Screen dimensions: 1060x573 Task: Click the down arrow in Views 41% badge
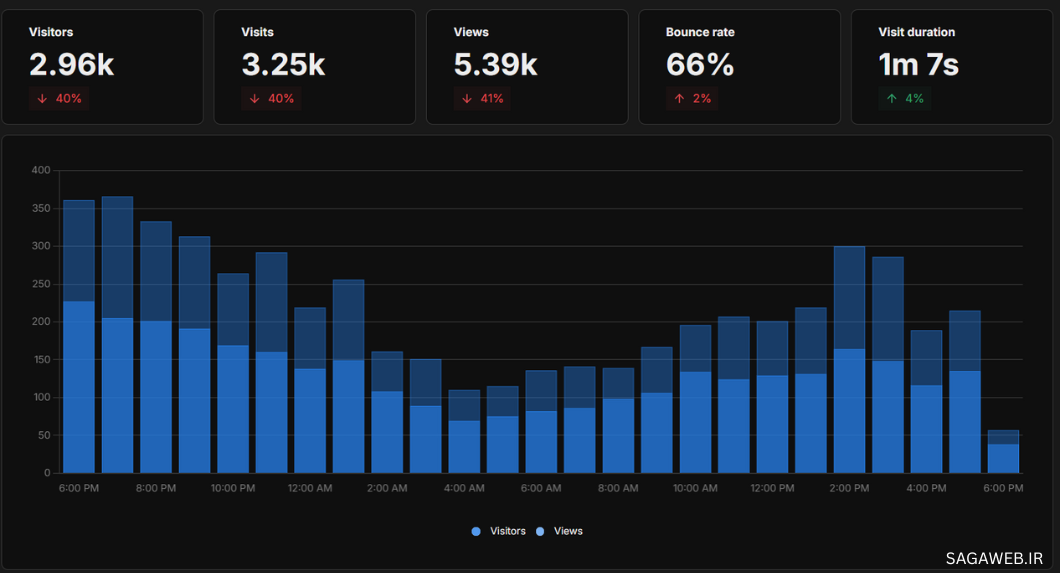(466, 99)
